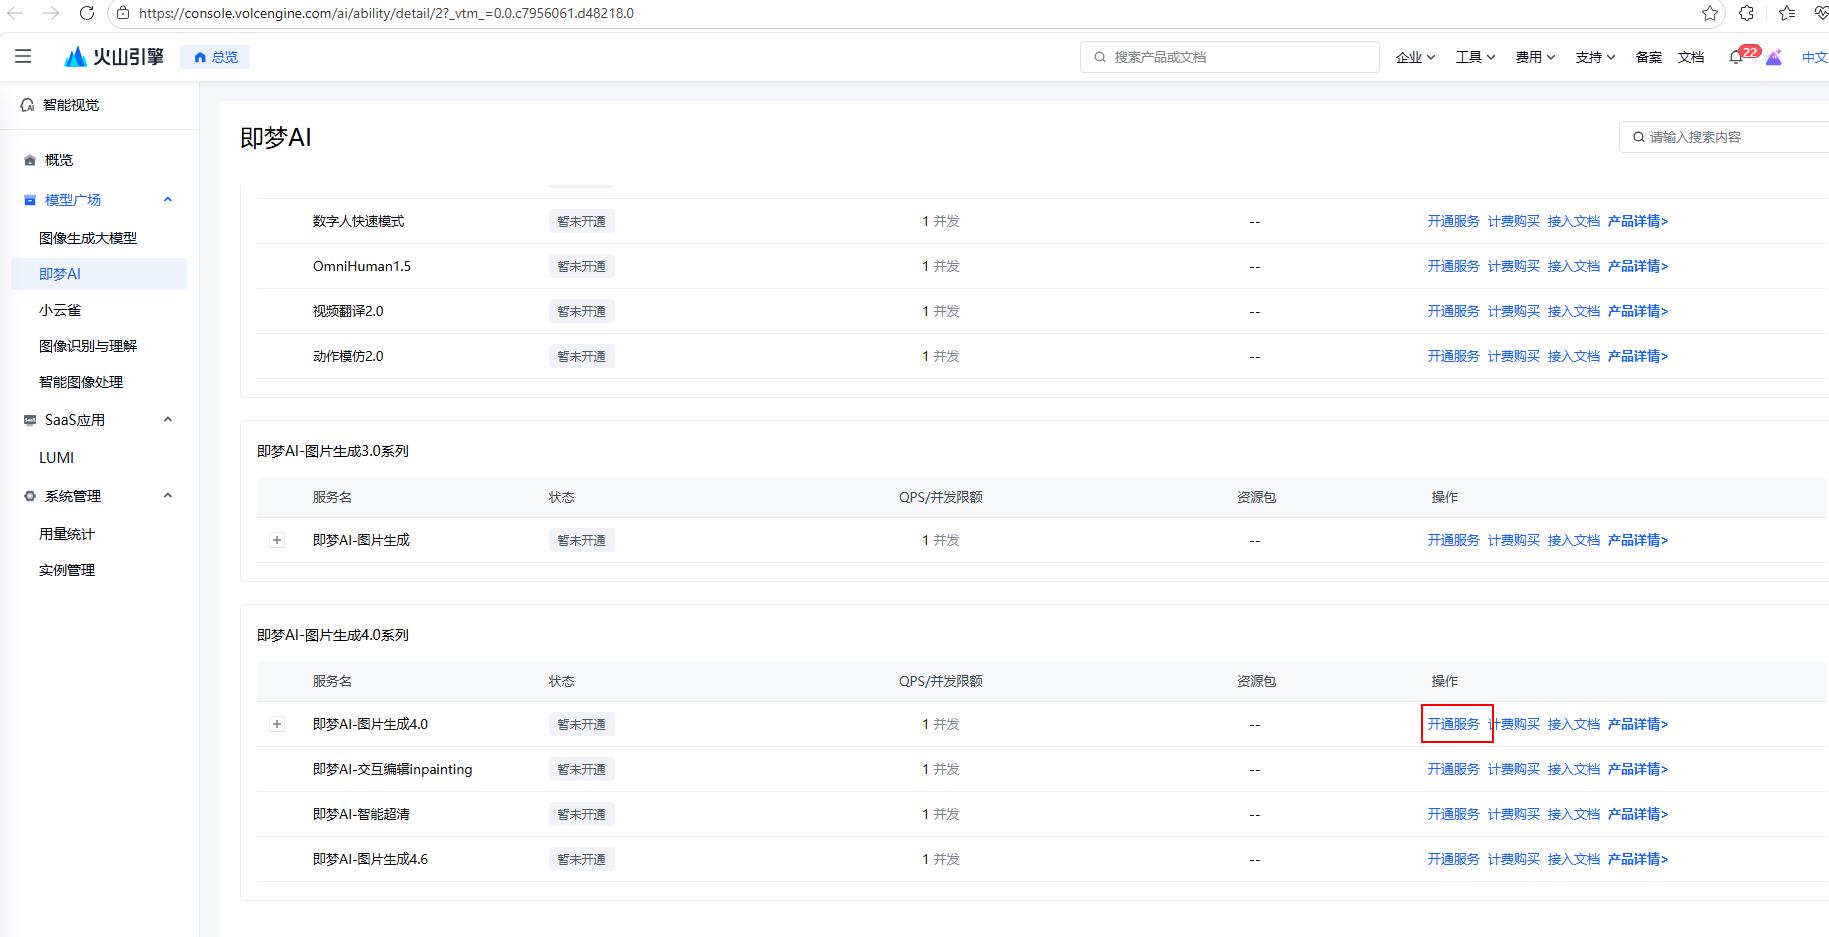Screen dimensions: 1829x937
Task: Open 产品详情 for 动作模仿2.0
Action: [1637, 356]
